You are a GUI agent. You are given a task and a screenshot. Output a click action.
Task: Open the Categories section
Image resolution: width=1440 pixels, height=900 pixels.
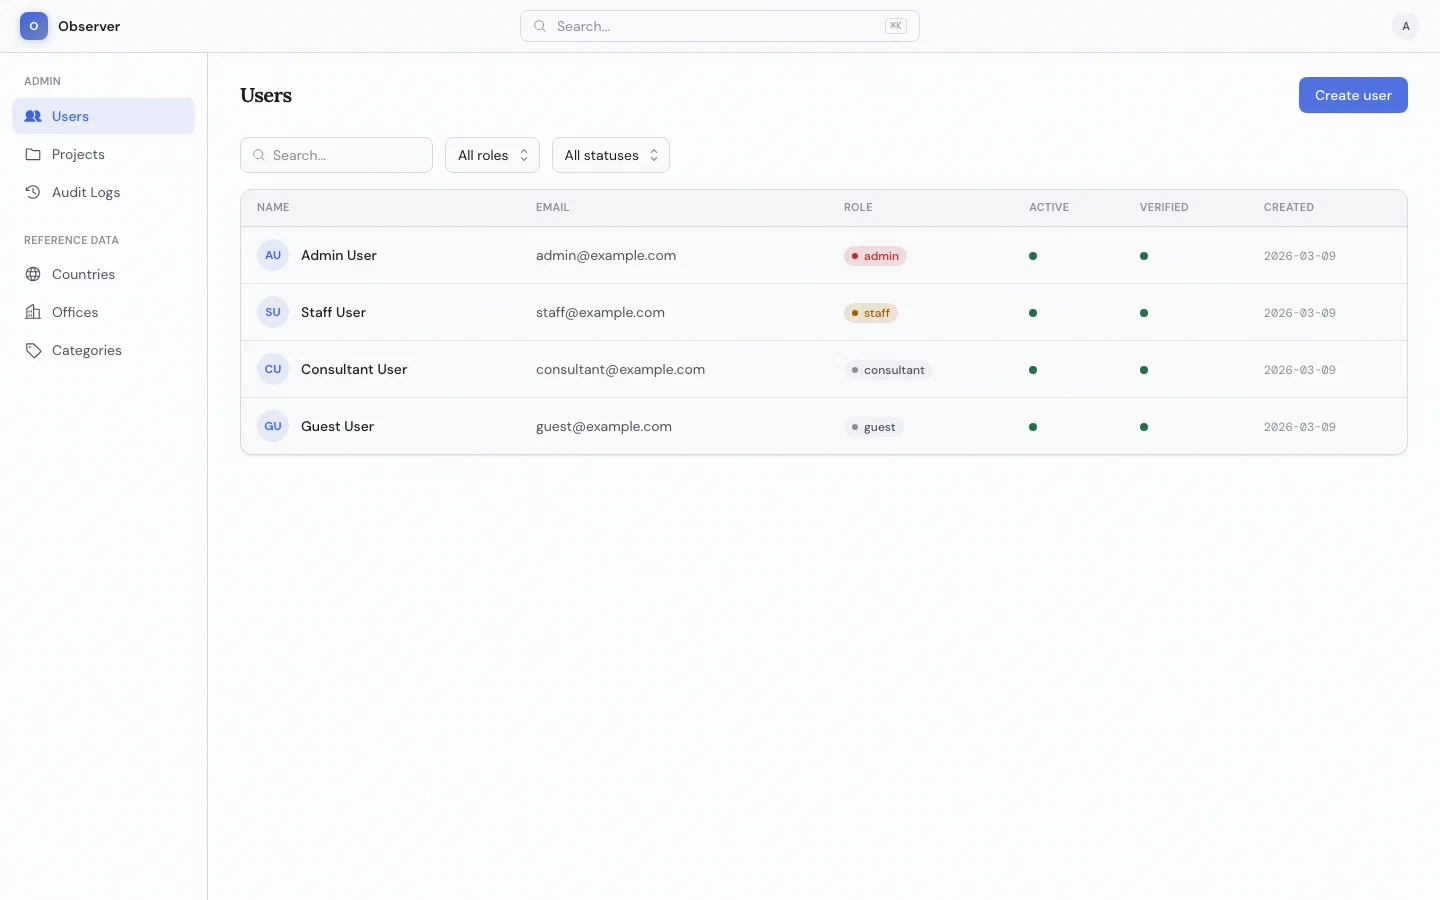pos(103,350)
